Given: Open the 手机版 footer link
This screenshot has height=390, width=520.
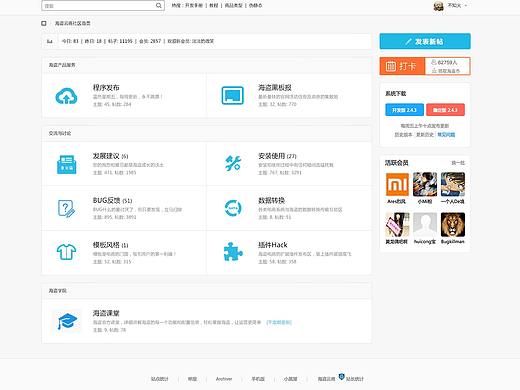Looking at the screenshot, I should (258, 379).
